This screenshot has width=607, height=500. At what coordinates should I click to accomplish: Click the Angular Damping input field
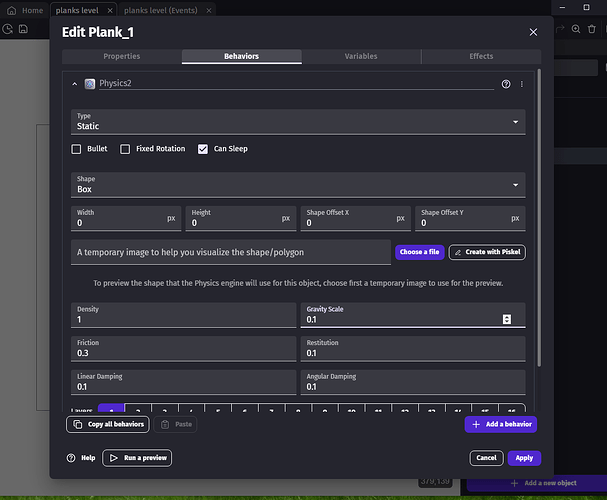pyautogui.click(x=413, y=382)
